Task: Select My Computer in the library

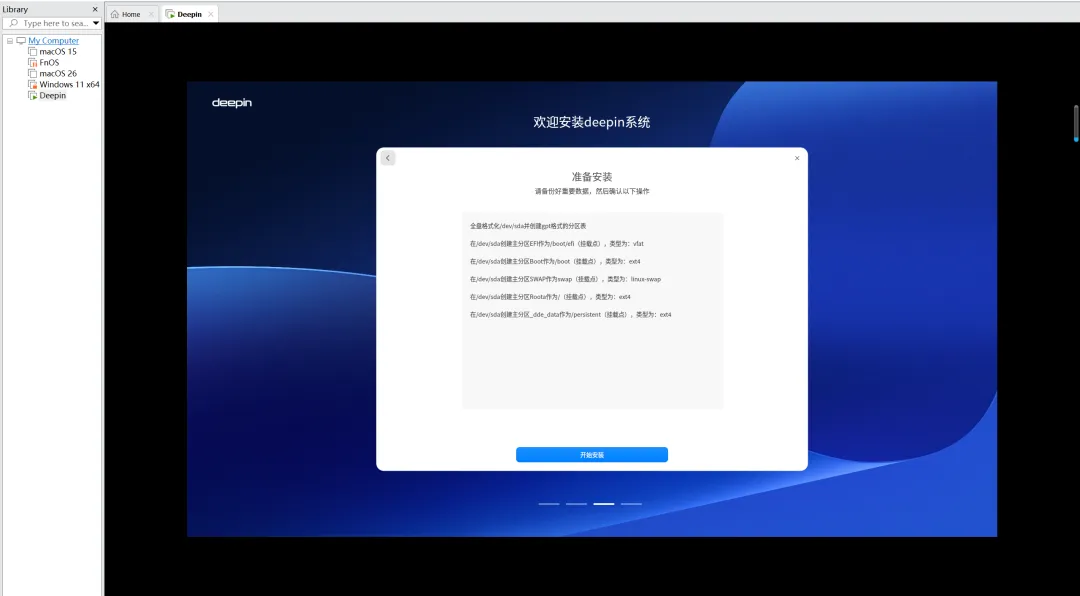Action: (x=54, y=41)
